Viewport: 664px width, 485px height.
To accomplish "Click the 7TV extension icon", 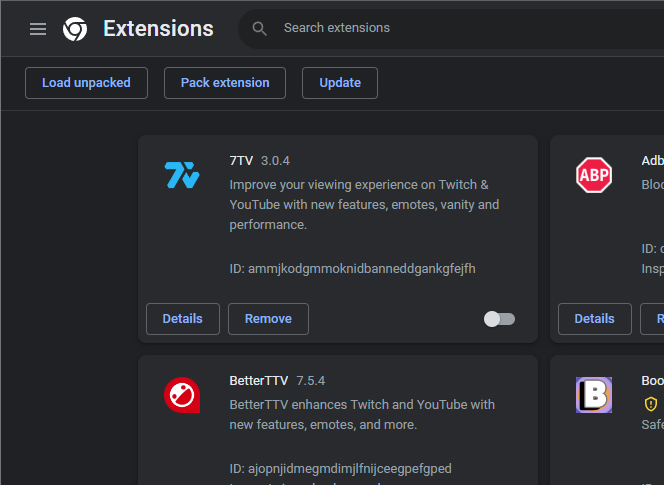I will tap(182, 175).
